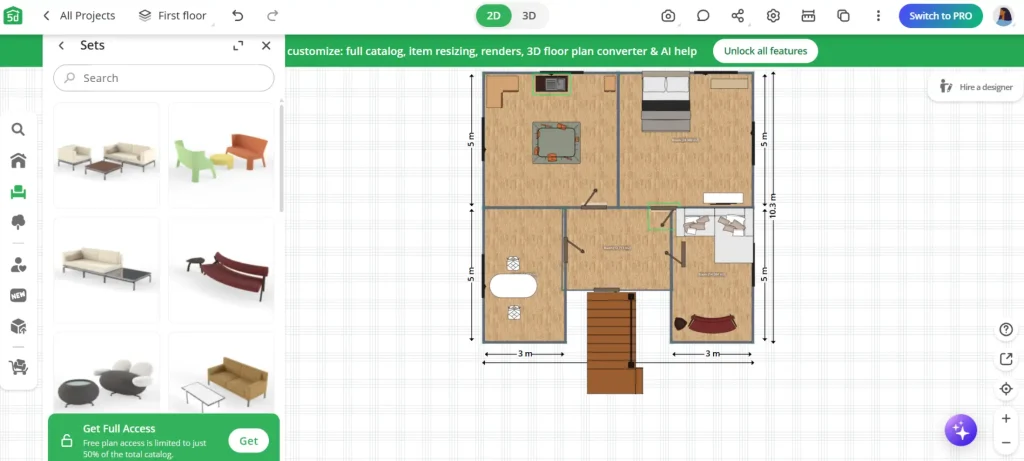Click the Unlock all features button
The image size is (1024, 461).
coord(765,51)
